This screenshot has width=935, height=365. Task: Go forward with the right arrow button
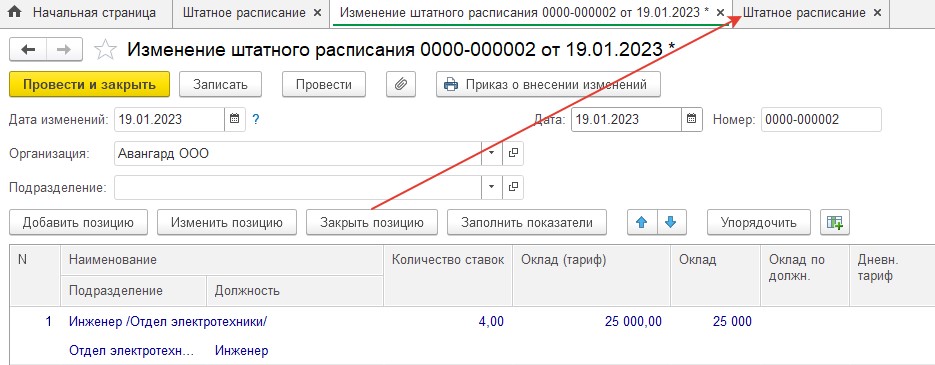pos(64,50)
